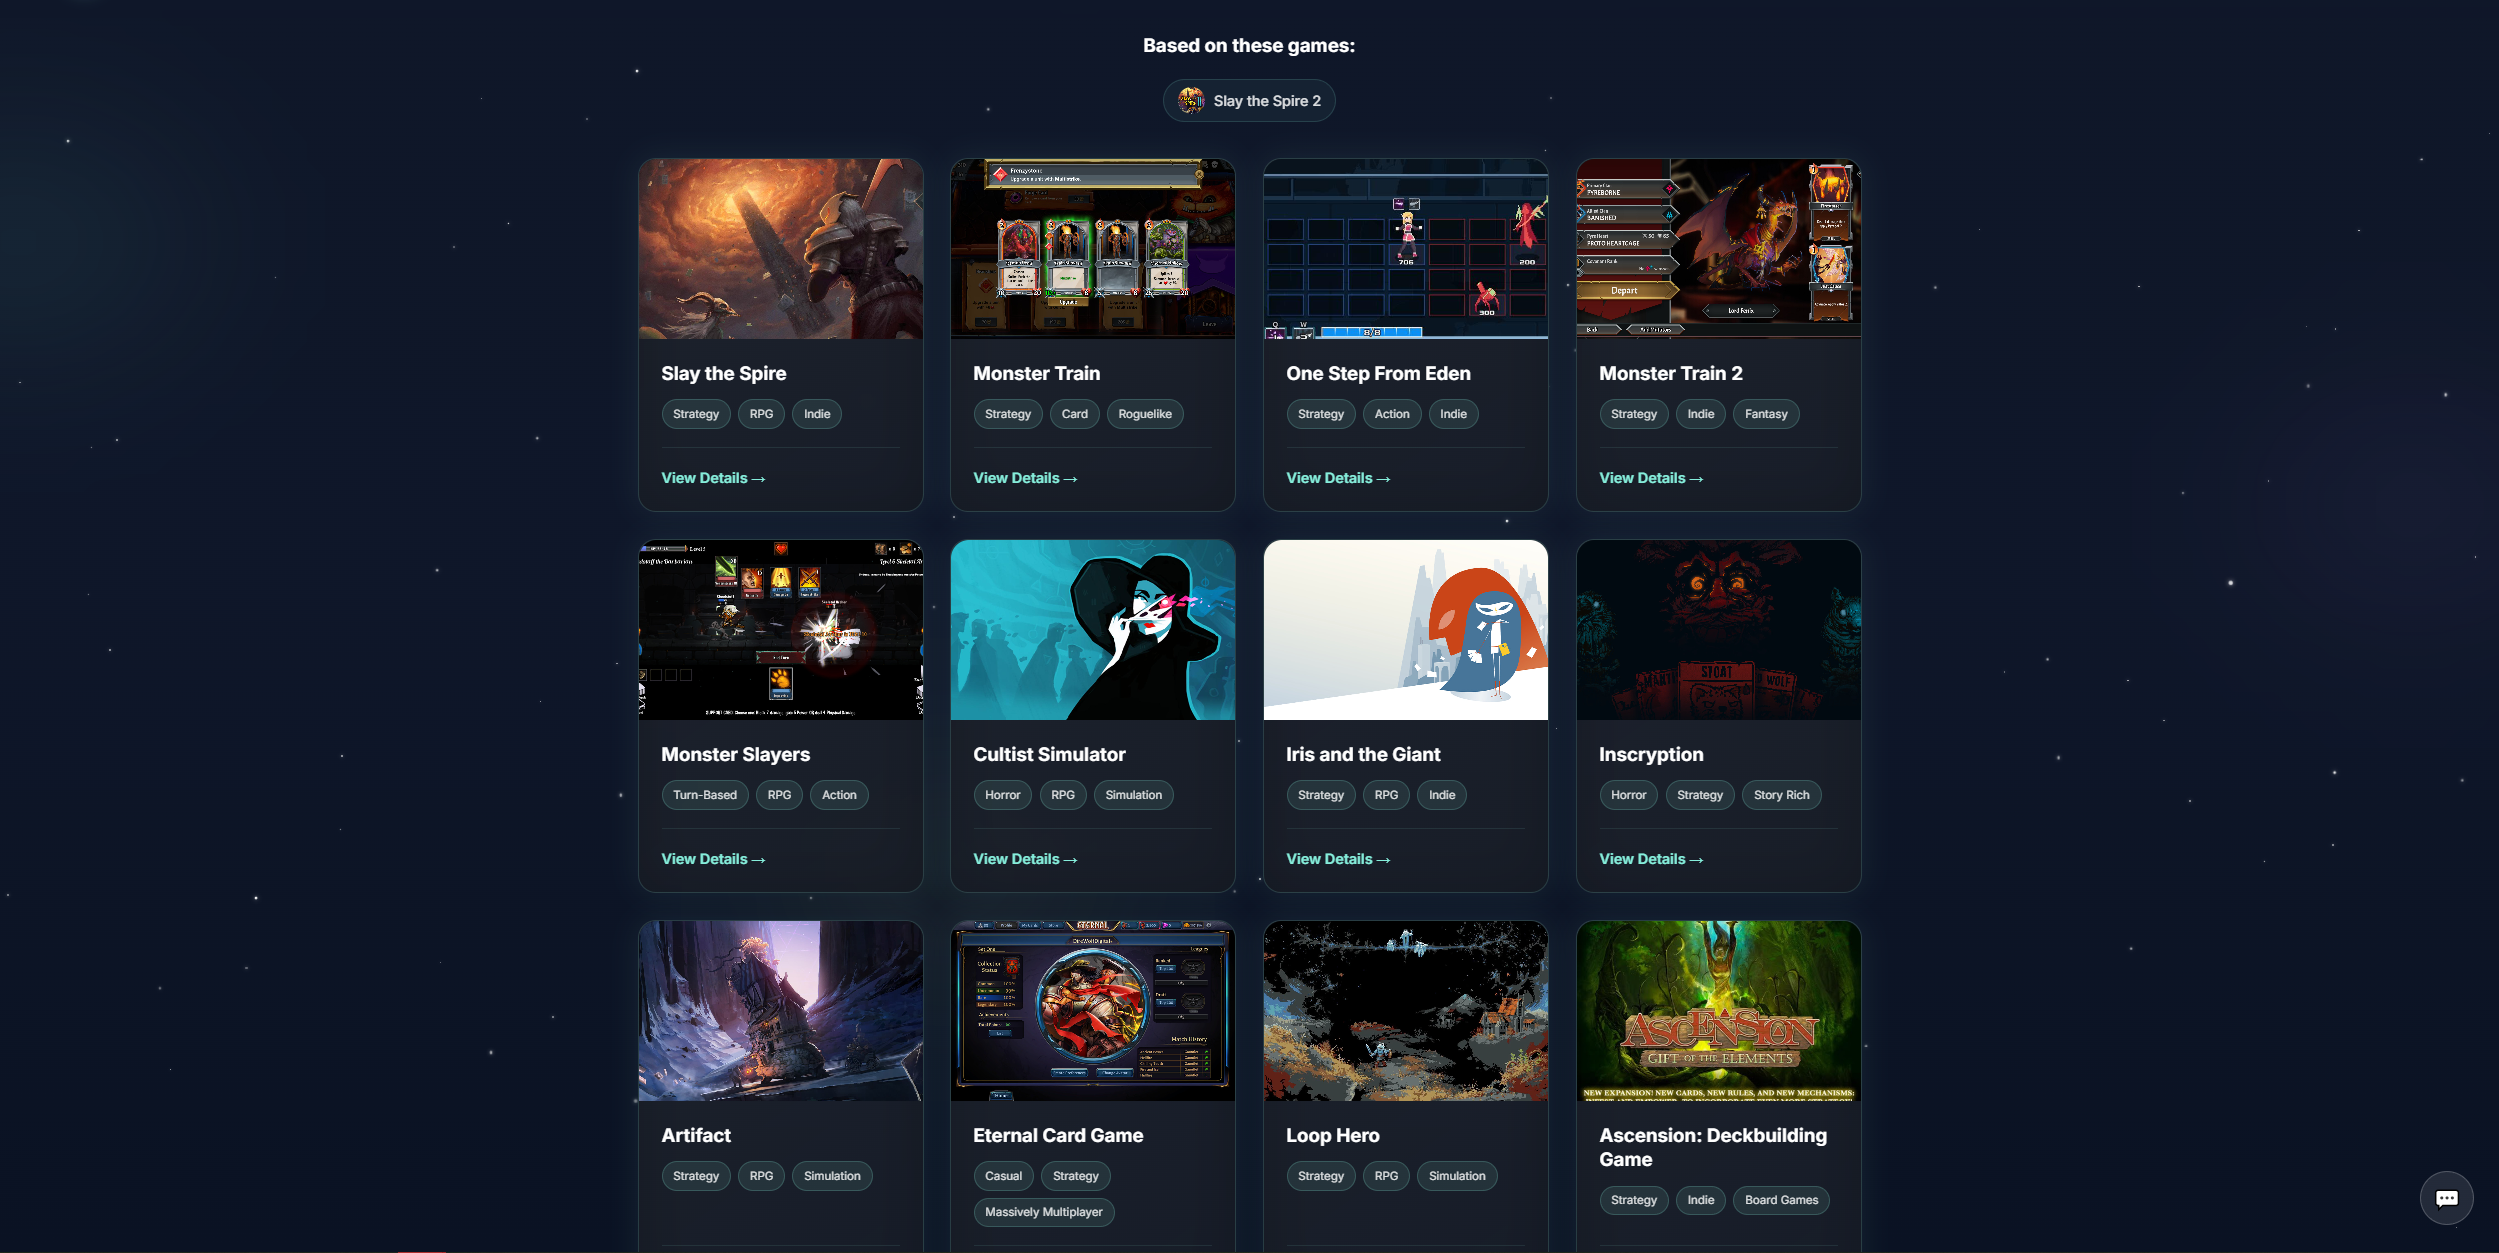Click the Fantasy tag on Monster Train 2
The image size is (2499, 1253).
[x=1765, y=413]
